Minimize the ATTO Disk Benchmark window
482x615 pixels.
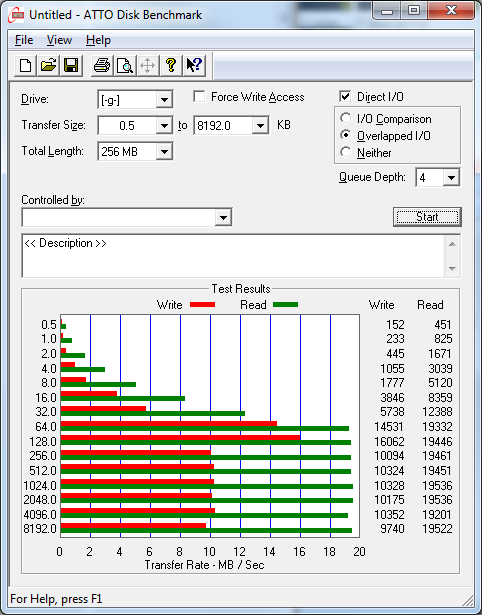click(387, 11)
